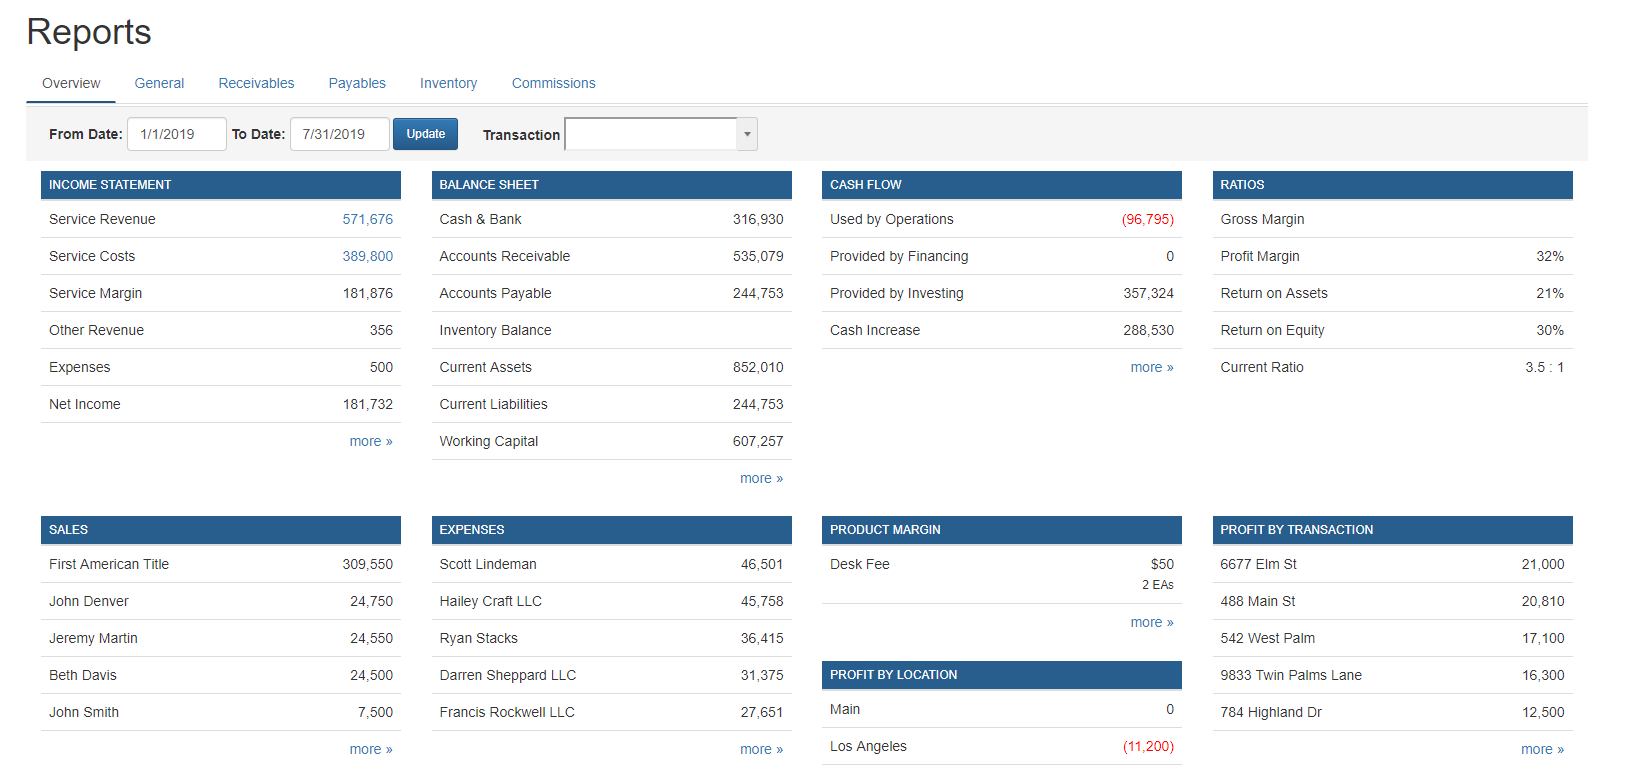
Task: Click the To Date input field
Action: (339, 134)
